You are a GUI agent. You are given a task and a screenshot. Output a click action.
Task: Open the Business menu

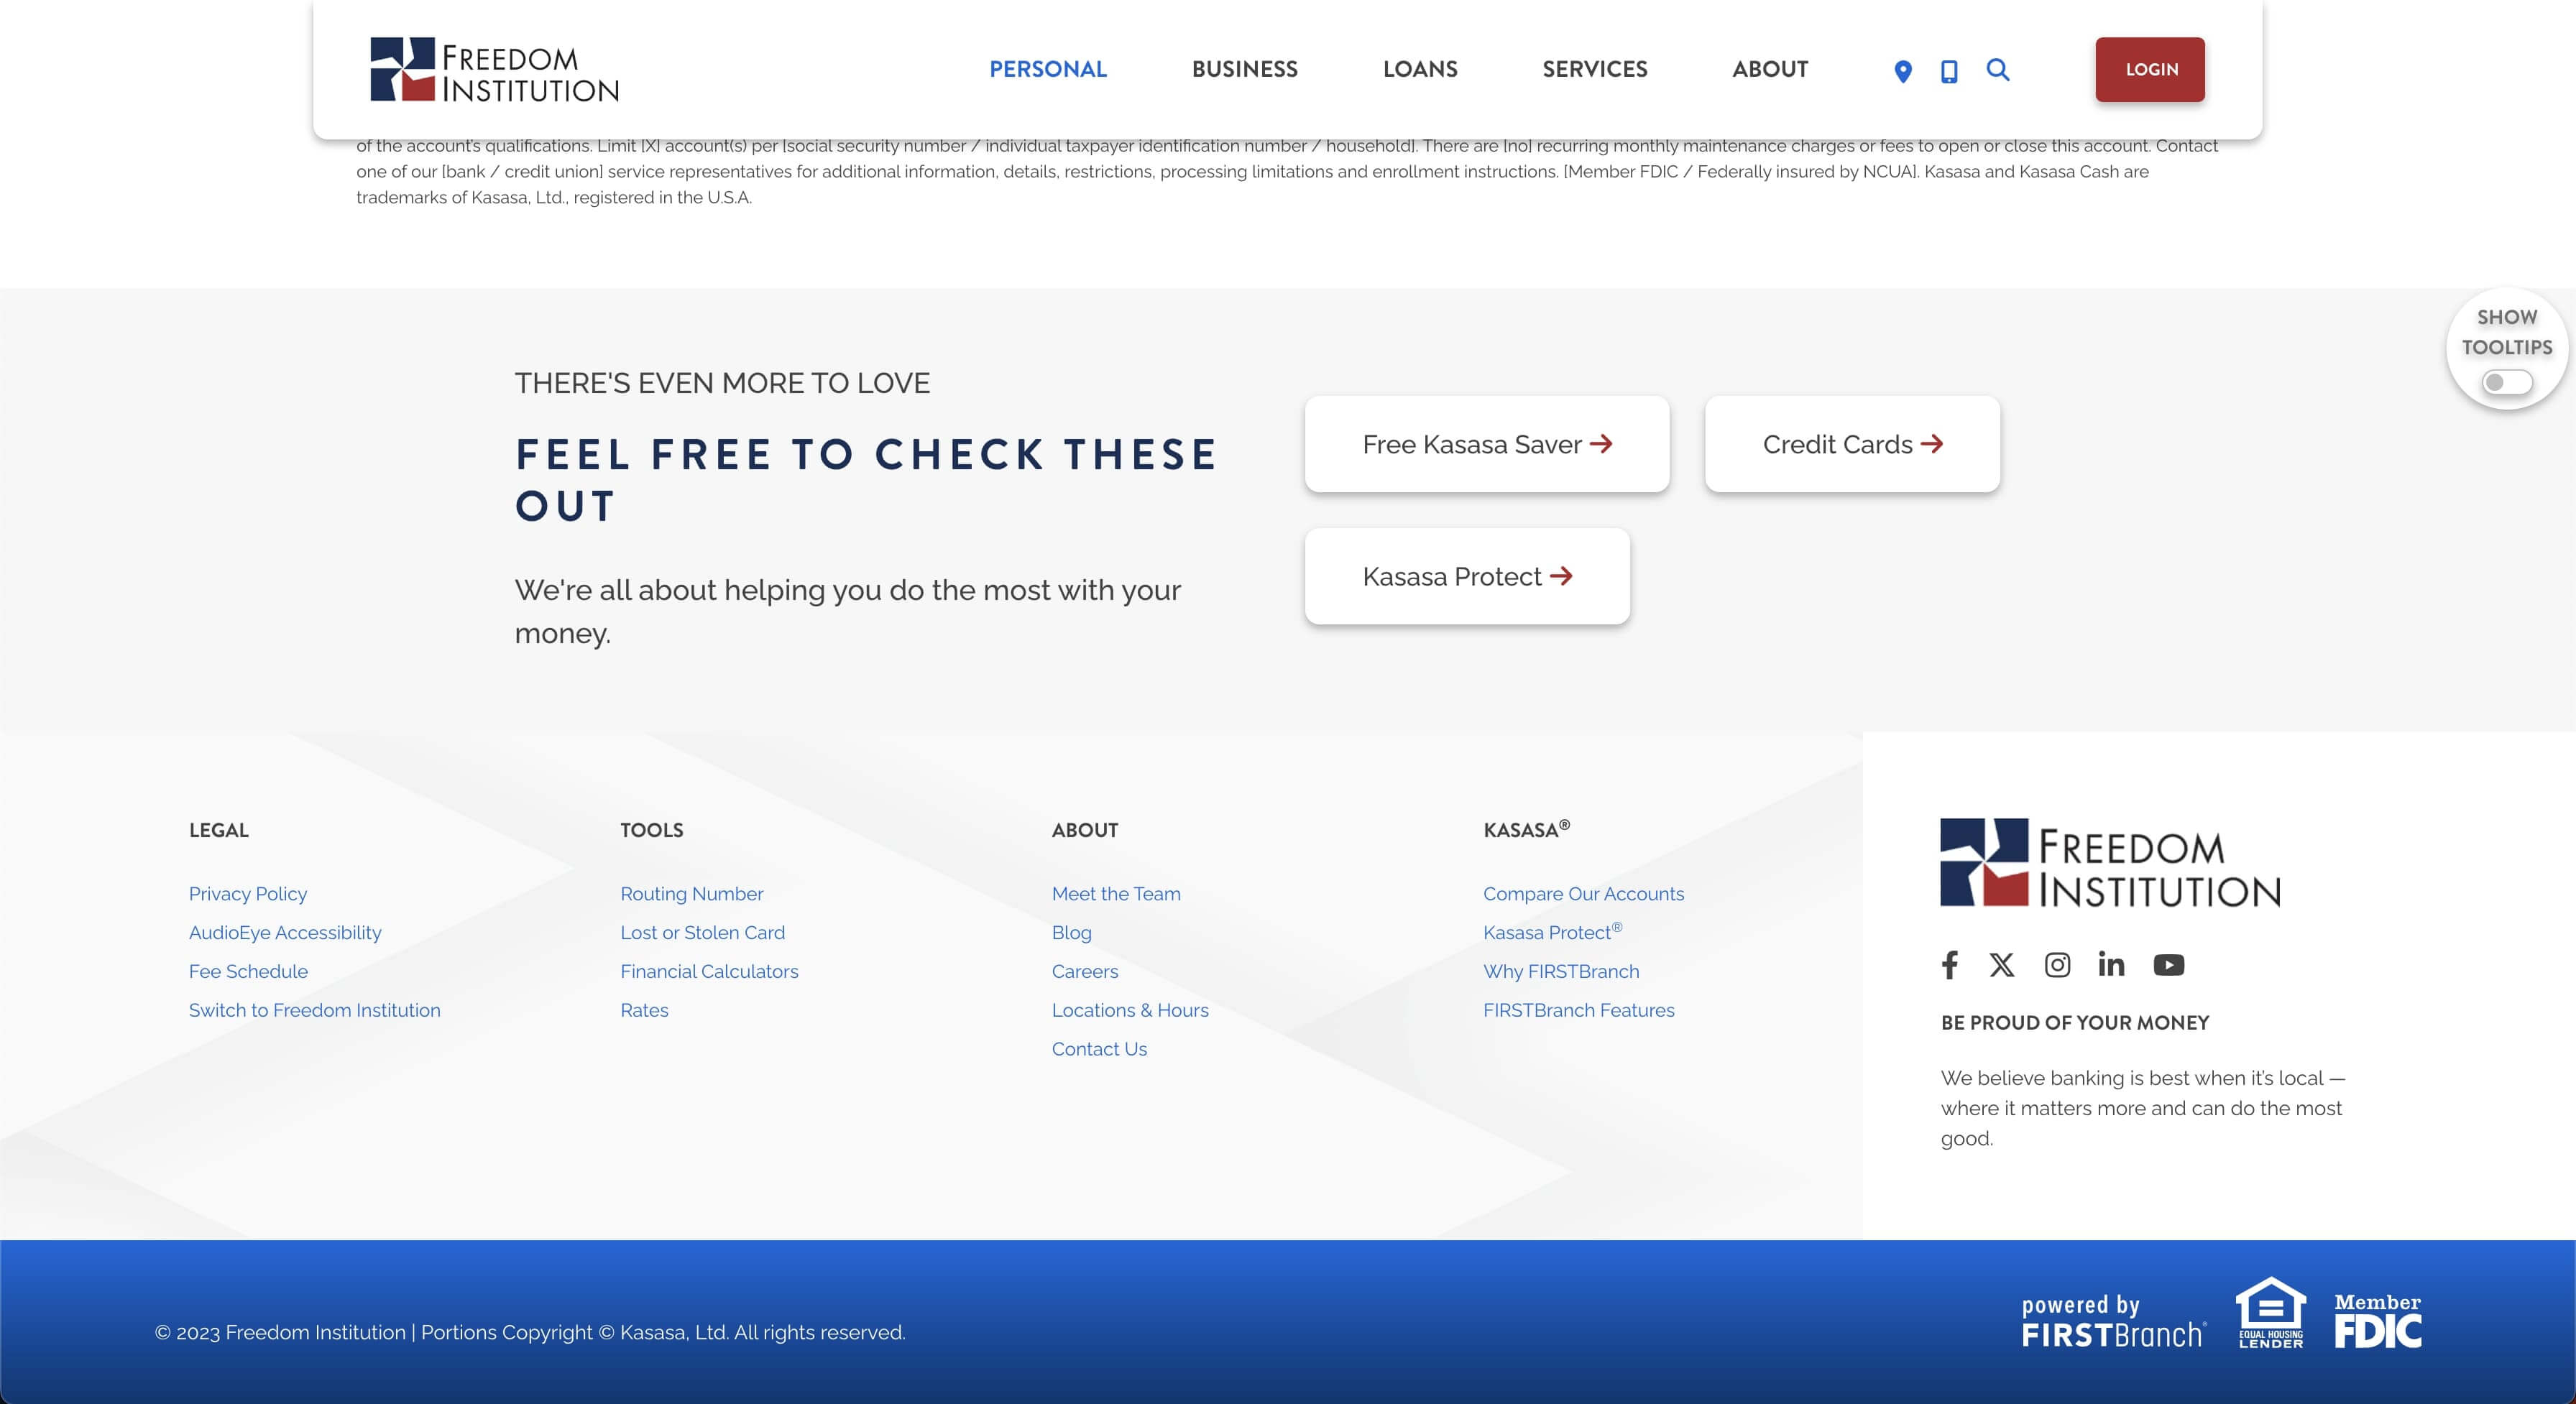pos(1245,70)
